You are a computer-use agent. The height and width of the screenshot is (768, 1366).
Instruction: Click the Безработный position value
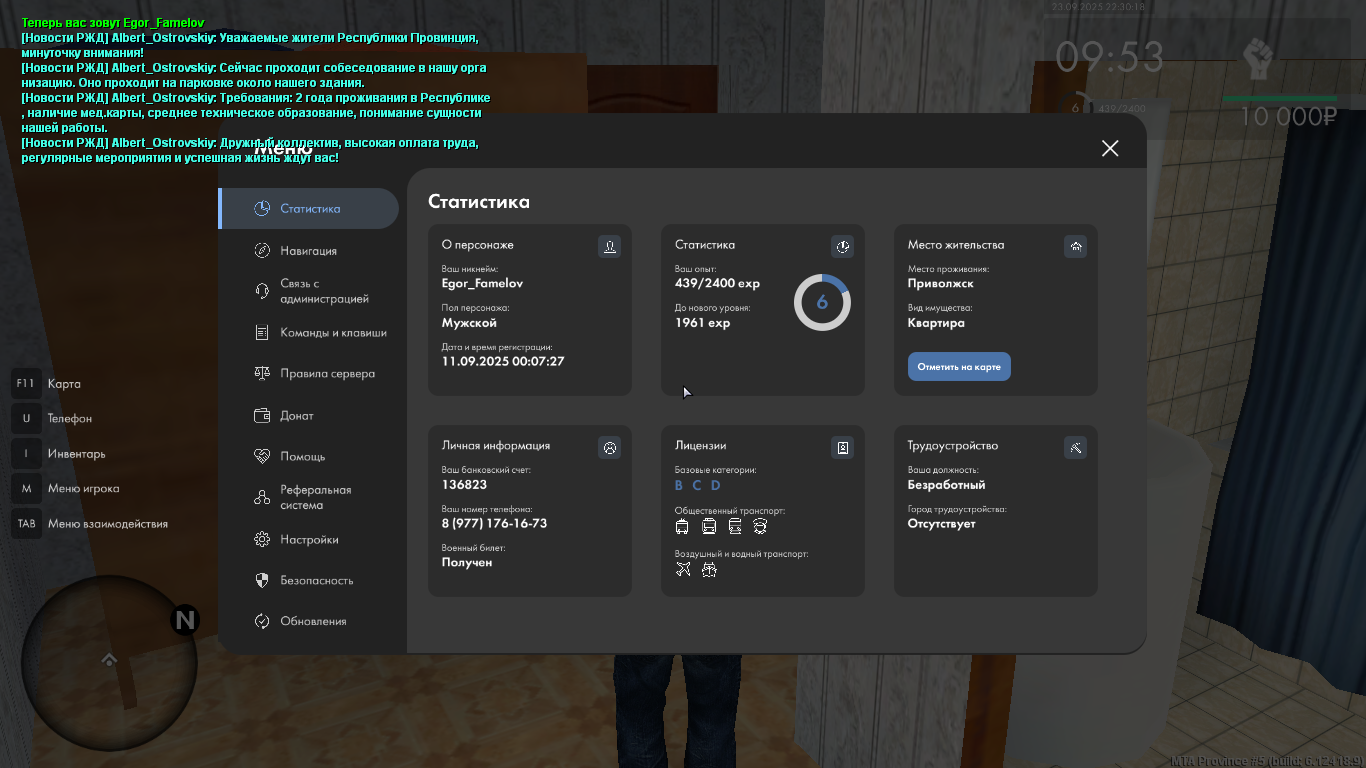947,485
